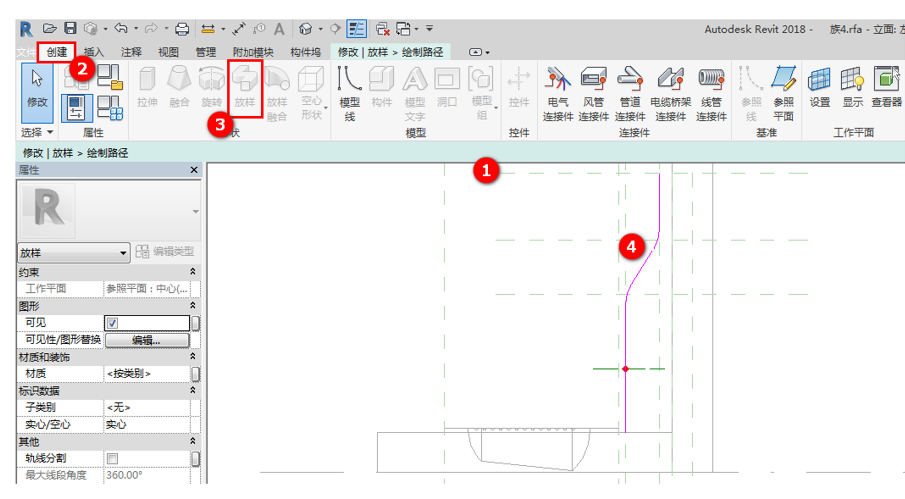Click the Edit (编辑...) visibility override button
The height and width of the screenshot is (499, 905).
(x=147, y=340)
